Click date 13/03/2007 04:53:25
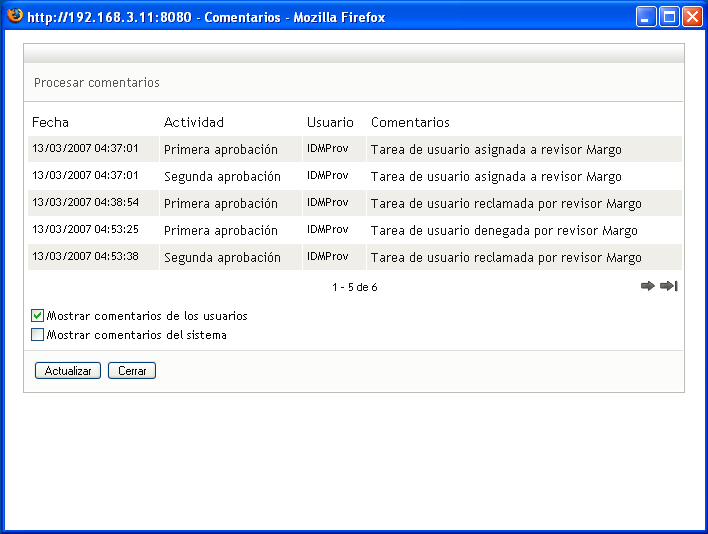 pyautogui.click(x=85, y=229)
